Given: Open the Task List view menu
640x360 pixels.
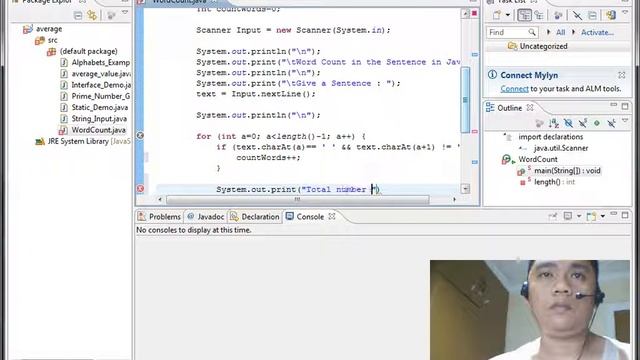Looking at the screenshot, I should pyautogui.click(x=625, y=13).
